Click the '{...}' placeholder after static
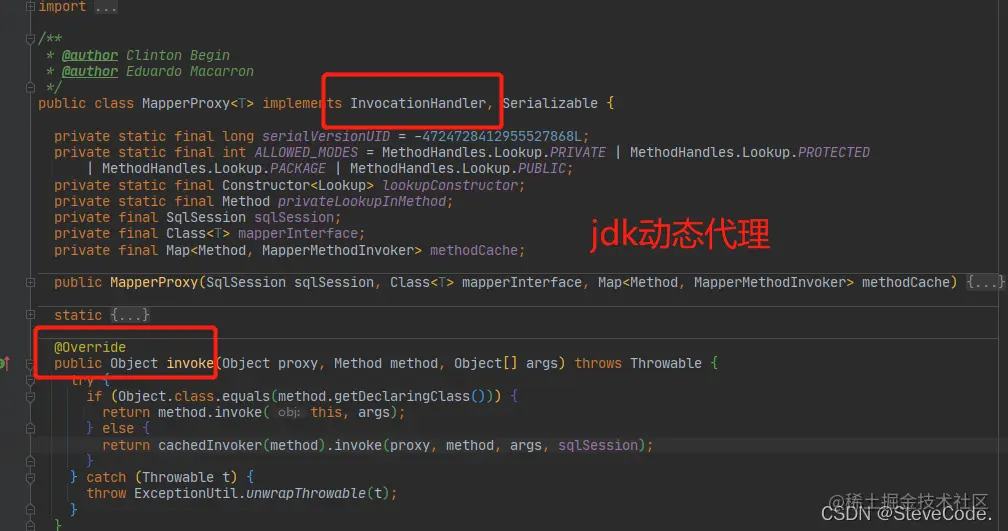 (130, 315)
